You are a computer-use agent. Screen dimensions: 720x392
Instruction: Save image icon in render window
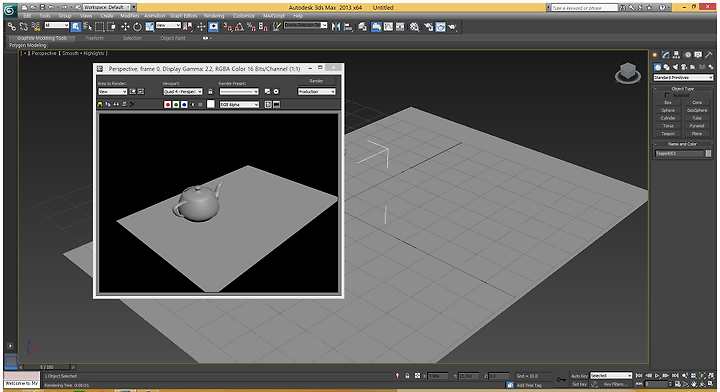click(x=100, y=105)
